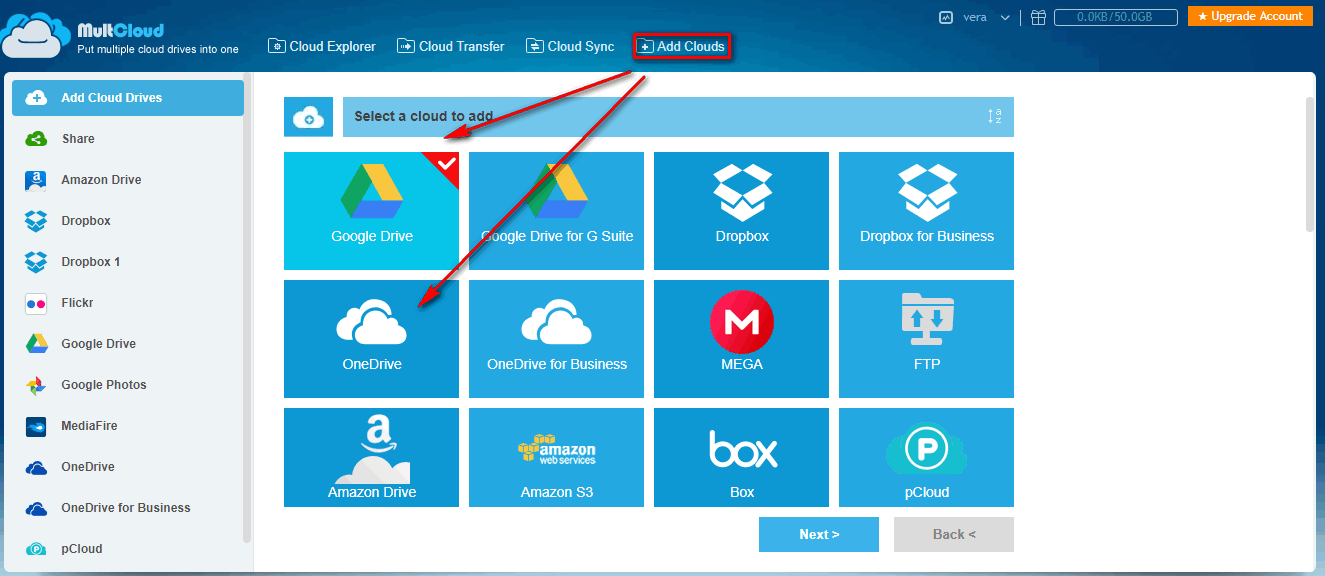The image size is (1325, 576).
Task: Open Cloud Explorer tab
Action: click(x=321, y=46)
